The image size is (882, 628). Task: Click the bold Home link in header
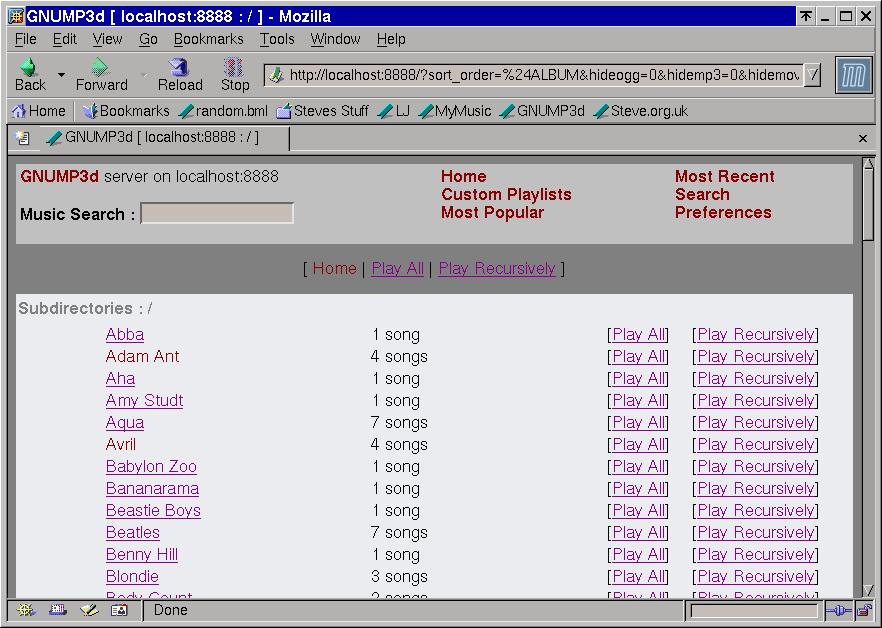[x=464, y=176]
